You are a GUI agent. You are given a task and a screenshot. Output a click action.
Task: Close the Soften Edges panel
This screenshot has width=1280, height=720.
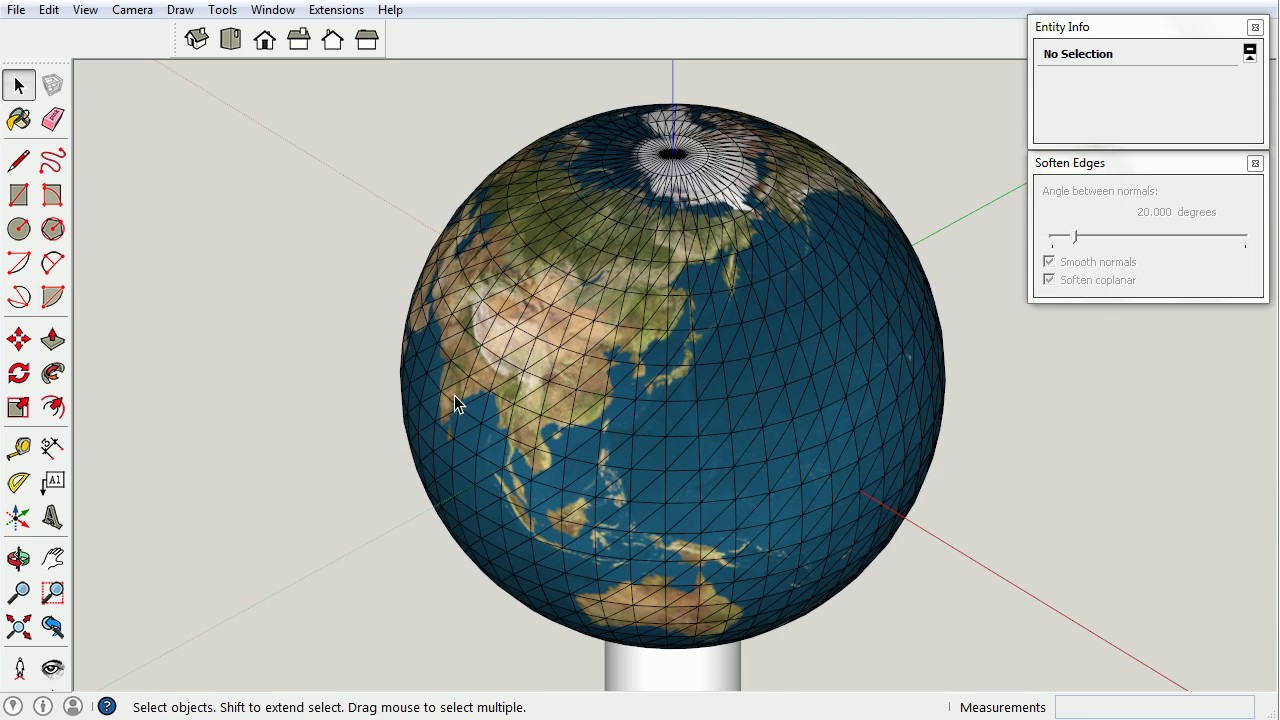coord(1255,163)
